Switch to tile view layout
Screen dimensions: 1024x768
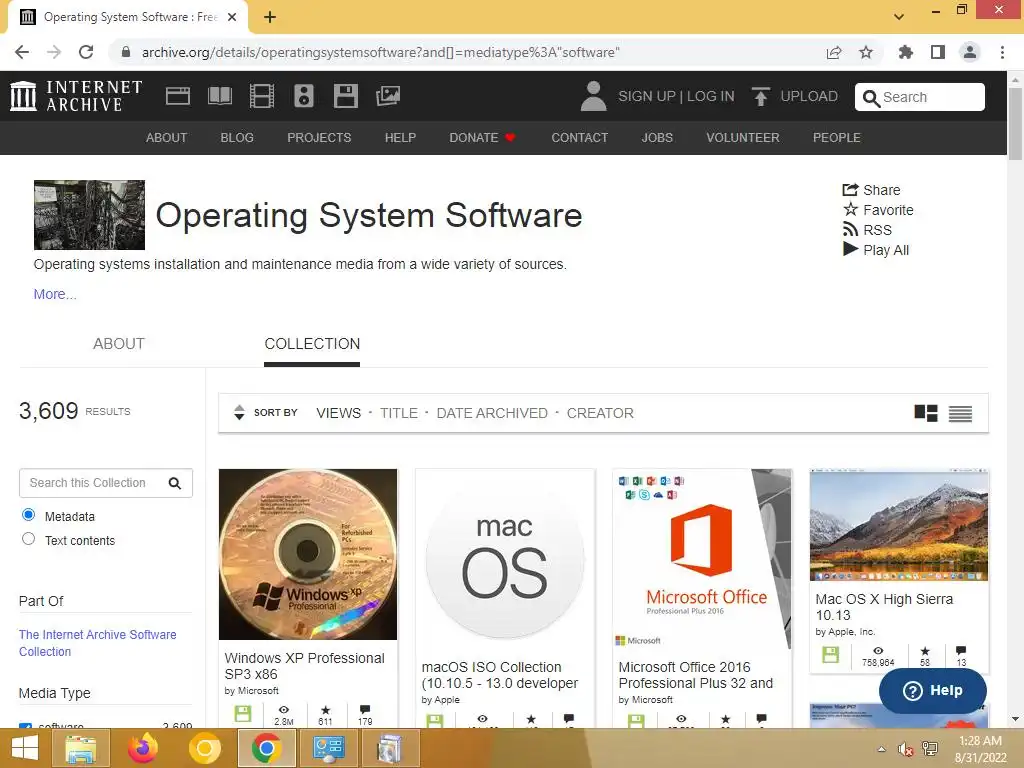(925, 413)
